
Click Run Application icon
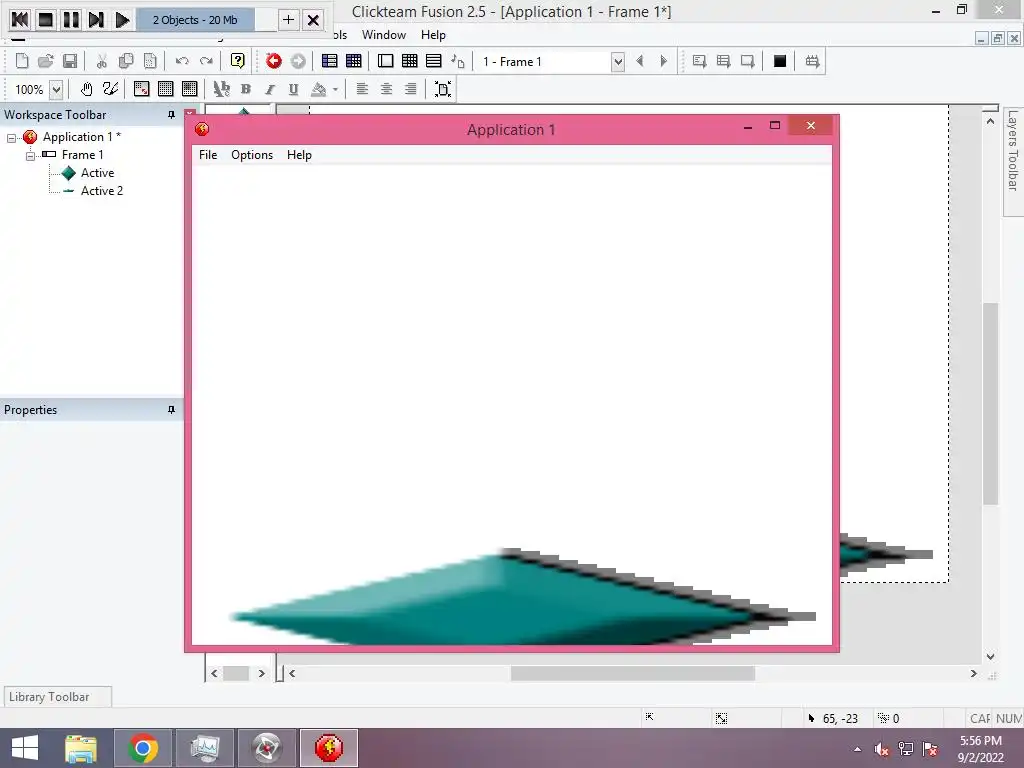724,61
